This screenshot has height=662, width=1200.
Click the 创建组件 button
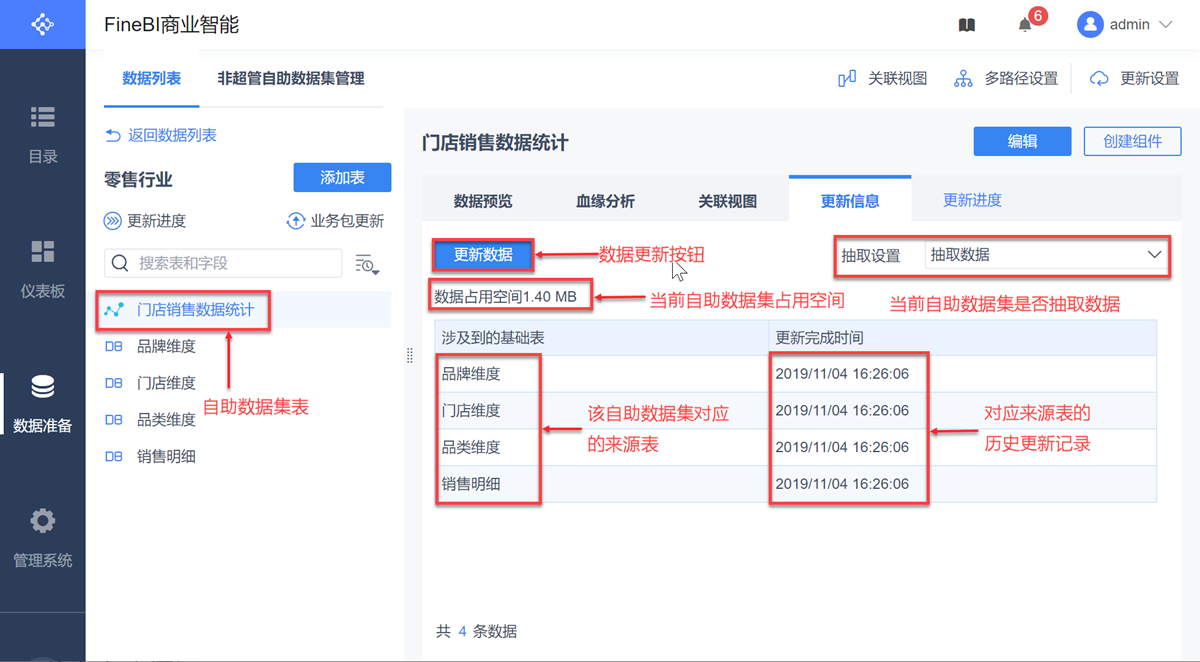(x=1133, y=141)
